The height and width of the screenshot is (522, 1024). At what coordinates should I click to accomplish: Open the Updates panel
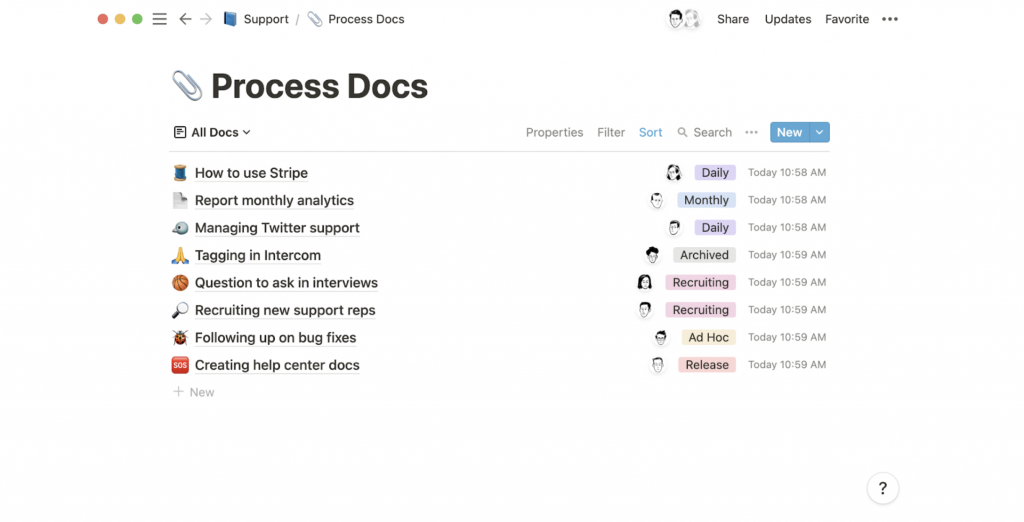click(788, 19)
